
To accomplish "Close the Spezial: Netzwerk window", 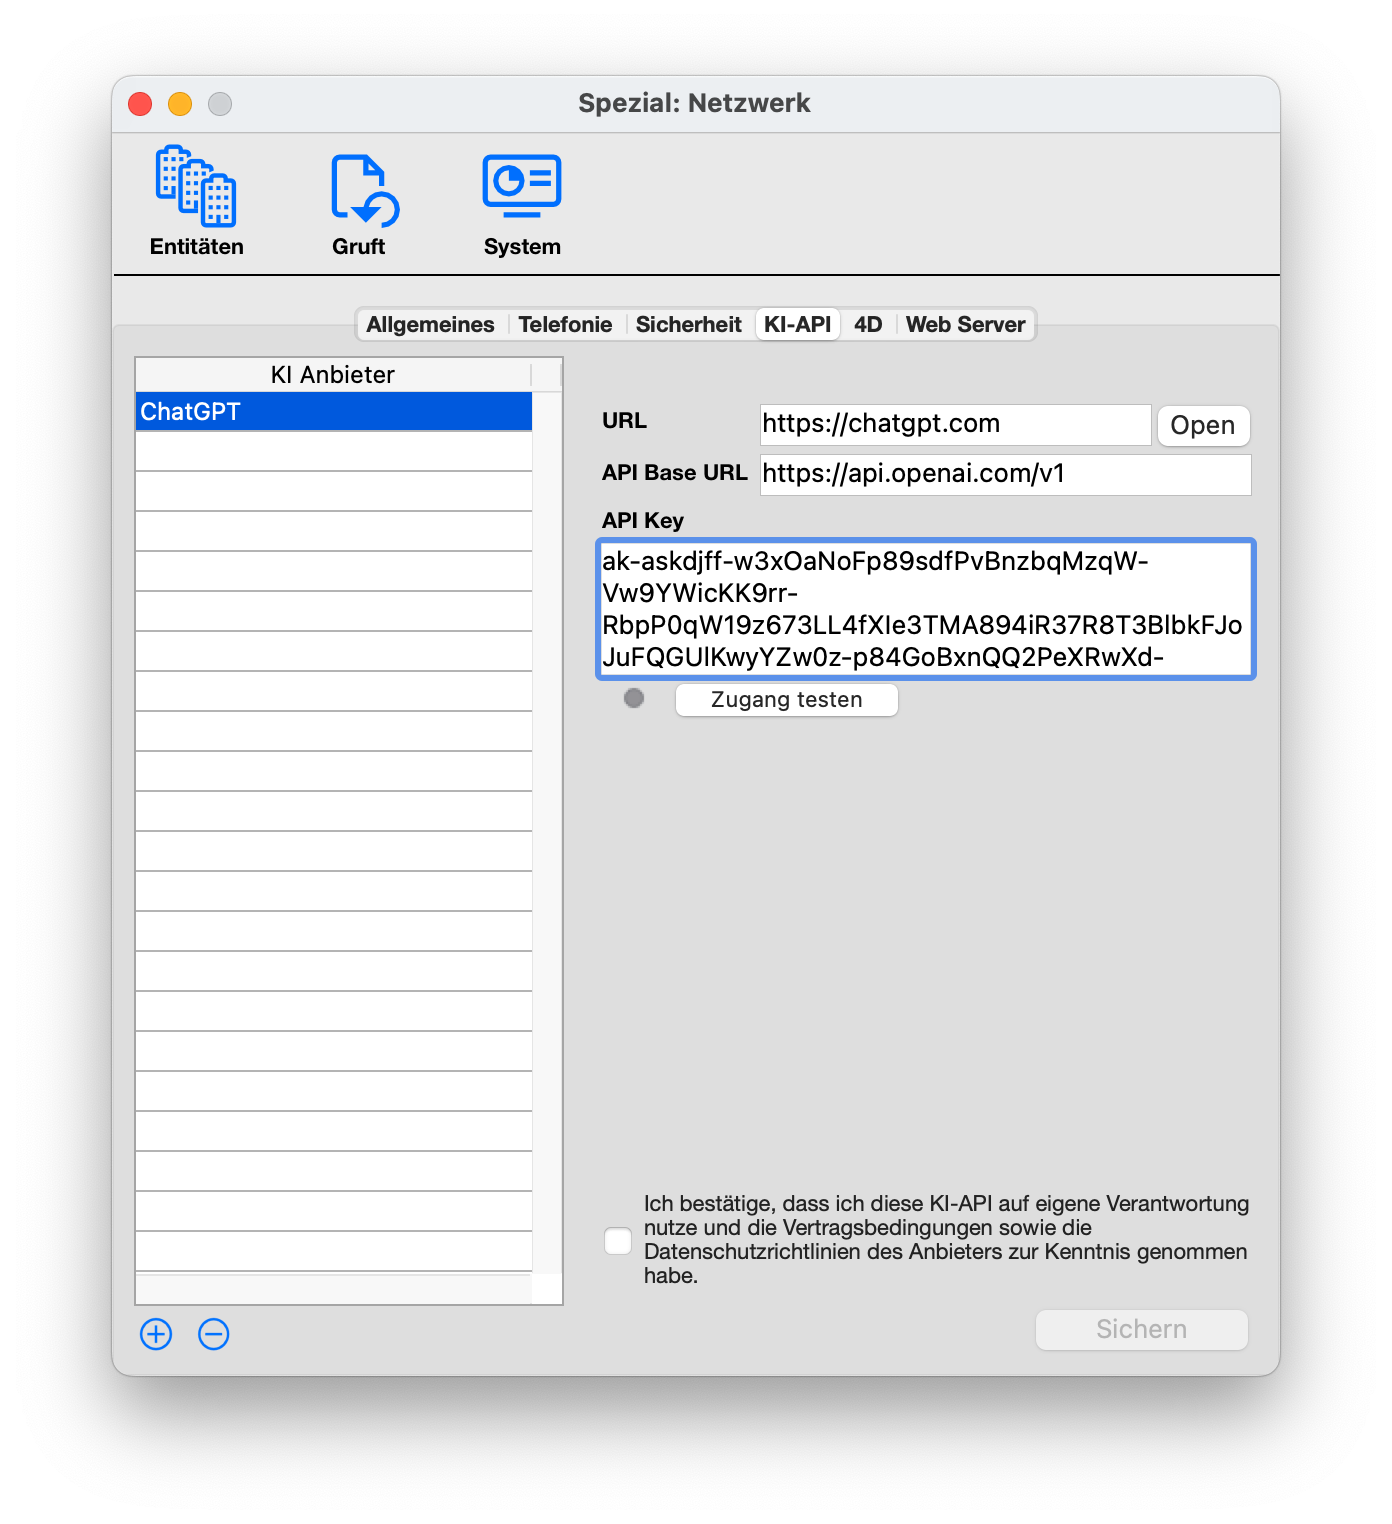I will point(140,104).
